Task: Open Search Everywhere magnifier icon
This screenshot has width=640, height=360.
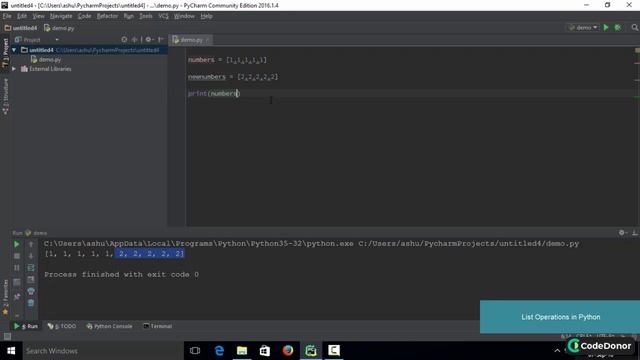Action: [x=635, y=27]
